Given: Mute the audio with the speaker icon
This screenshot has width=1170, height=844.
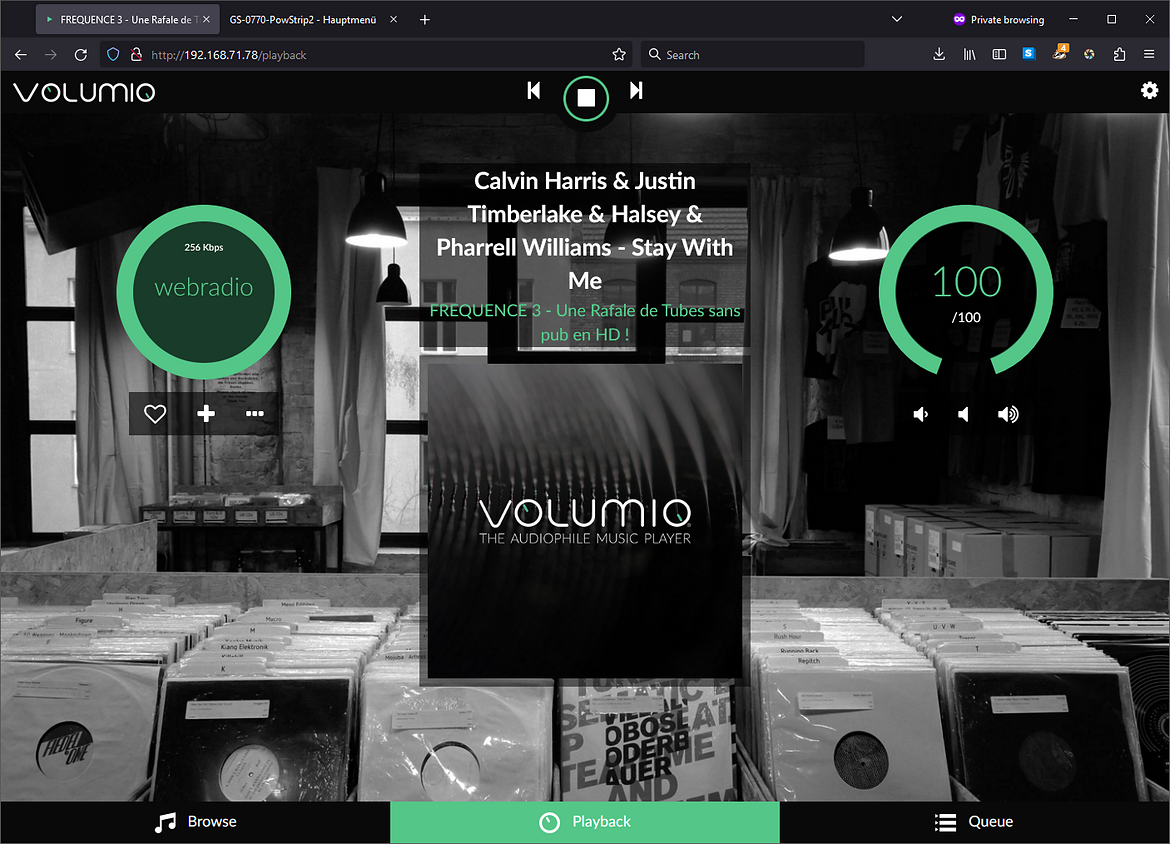Looking at the screenshot, I should 963,414.
